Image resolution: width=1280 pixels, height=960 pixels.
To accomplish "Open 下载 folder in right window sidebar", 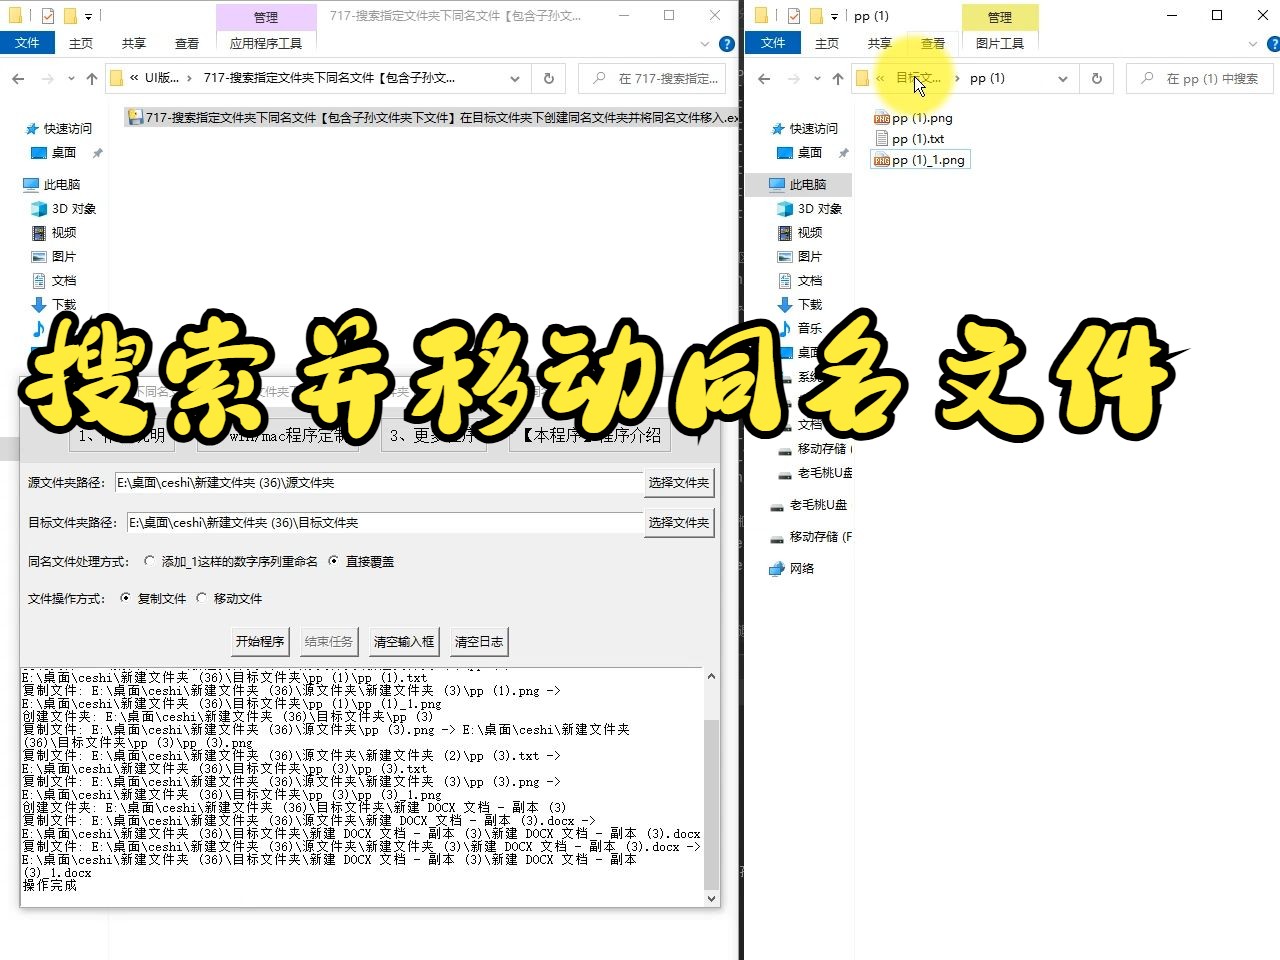I will (x=800, y=304).
